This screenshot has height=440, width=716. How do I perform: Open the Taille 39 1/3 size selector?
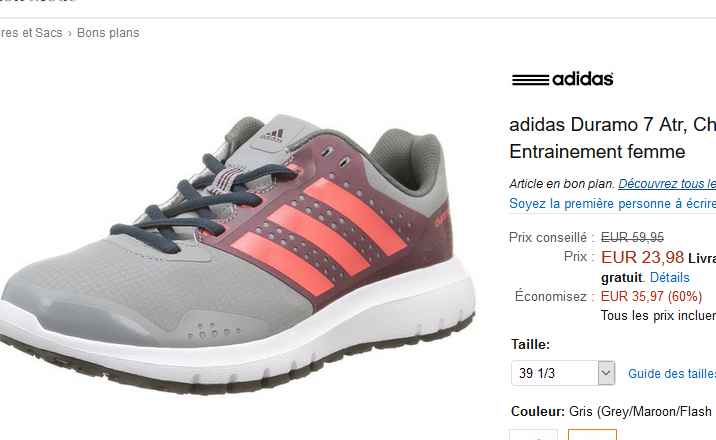tap(563, 373)
